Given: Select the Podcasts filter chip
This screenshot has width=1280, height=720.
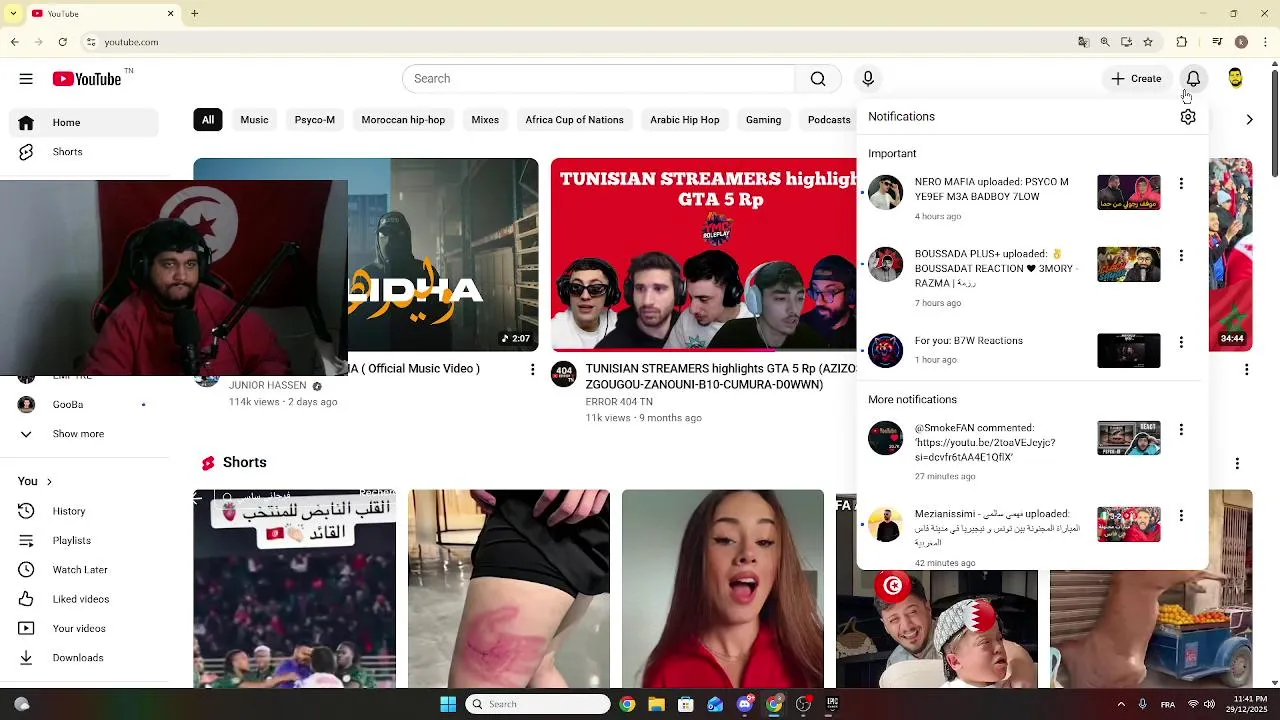Looking at the screenshot, I should [x=829, y=120].
